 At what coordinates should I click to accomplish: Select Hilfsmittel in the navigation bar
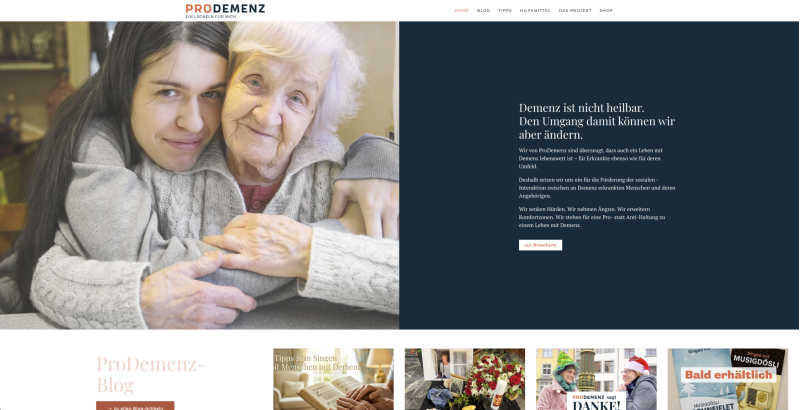(535, 11)
